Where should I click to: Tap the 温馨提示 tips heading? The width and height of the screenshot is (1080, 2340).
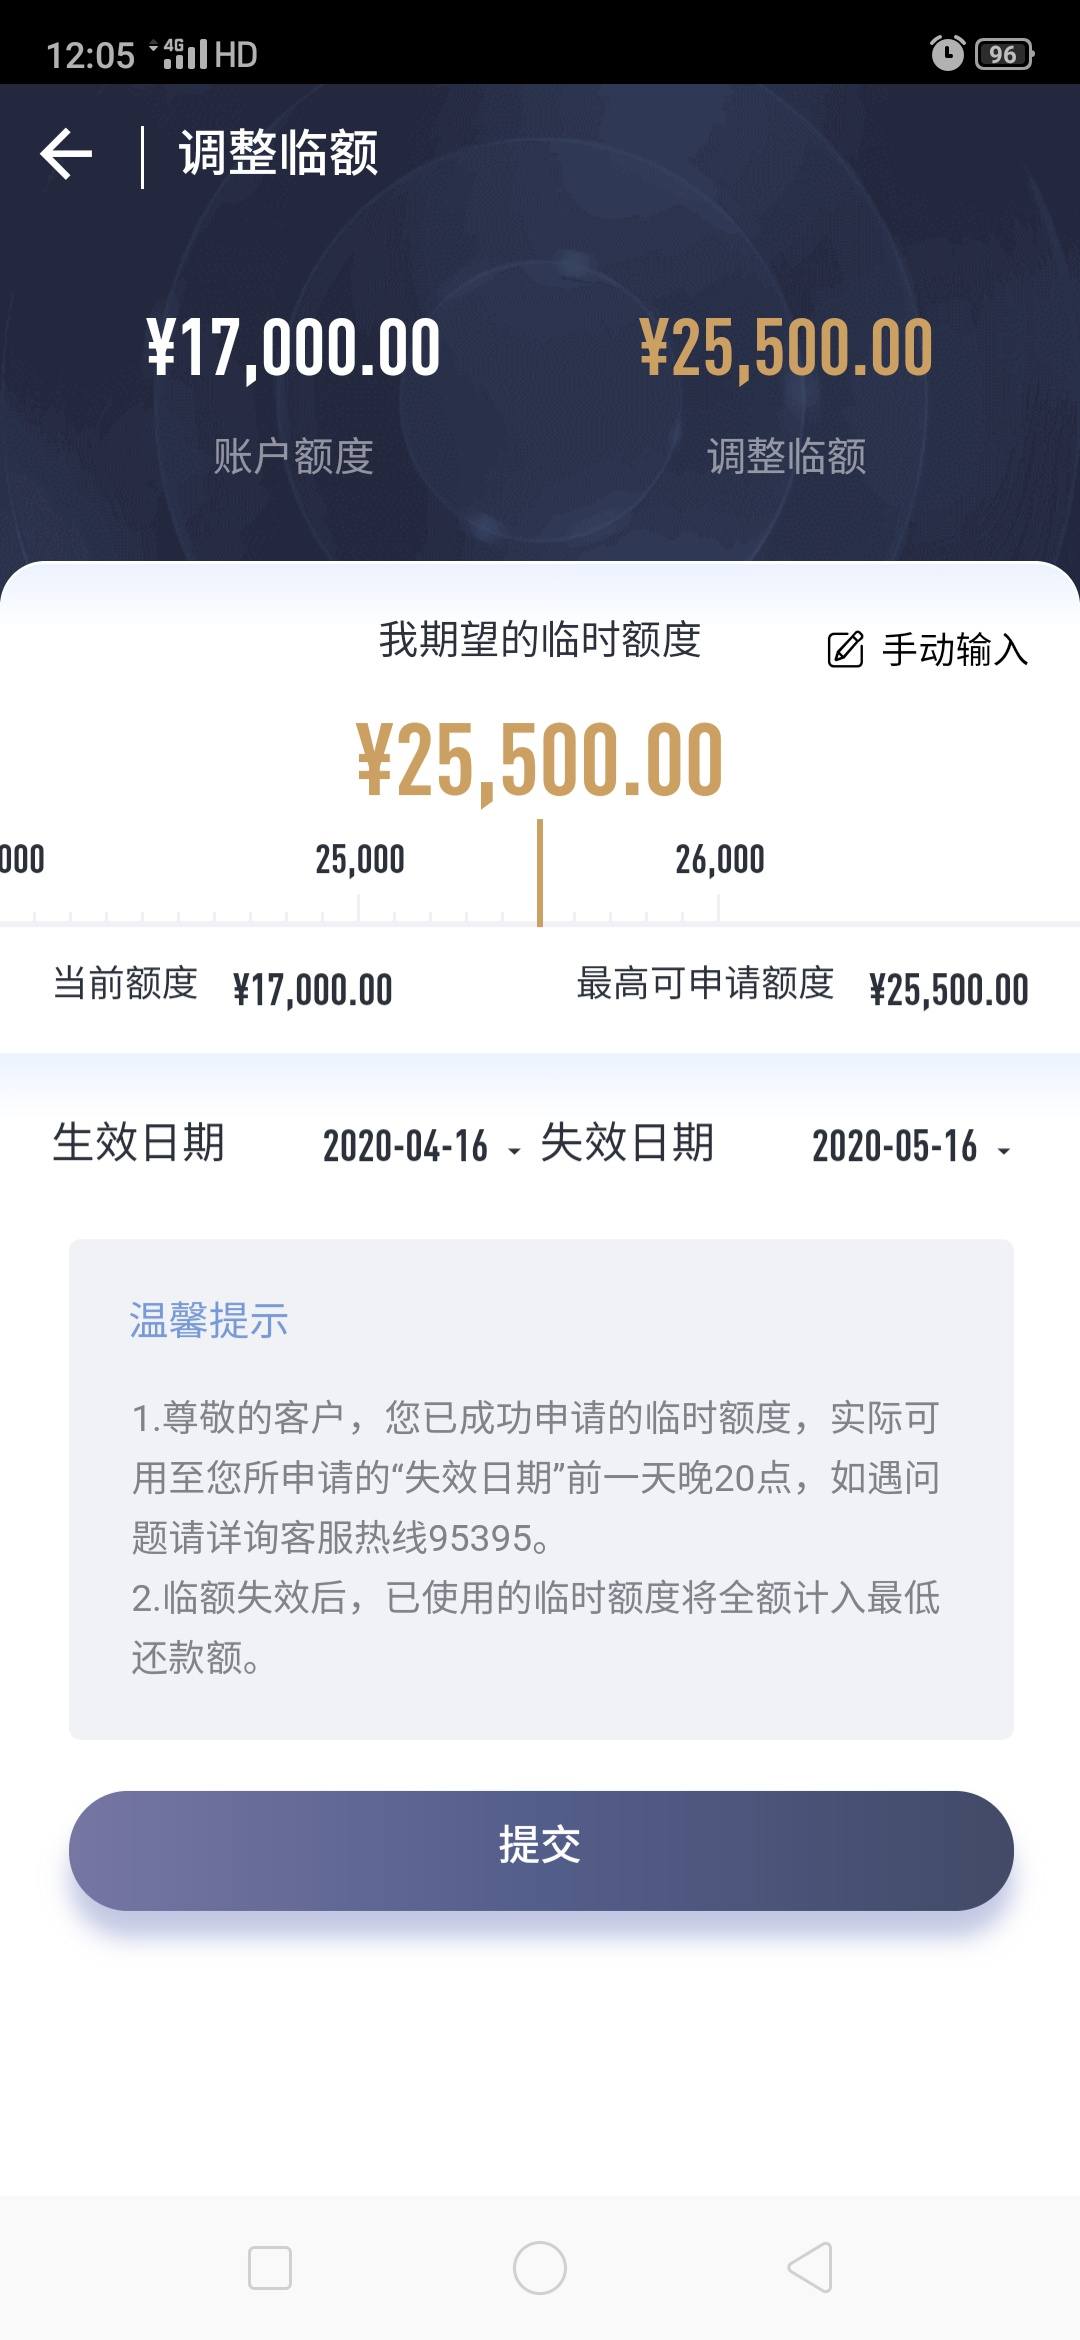(x=209, y=1321)
